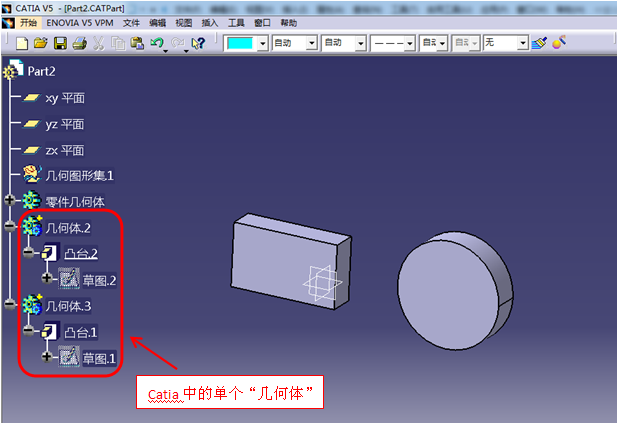The image size is (617, 425).
Task: Open the dashed line type dropdown
Action: pyautogui.click(x=407, y=43)
